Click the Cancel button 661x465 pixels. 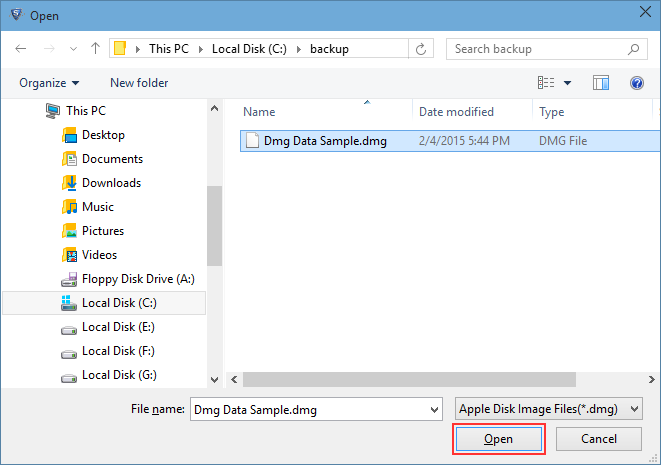click(x=598, y=439)
